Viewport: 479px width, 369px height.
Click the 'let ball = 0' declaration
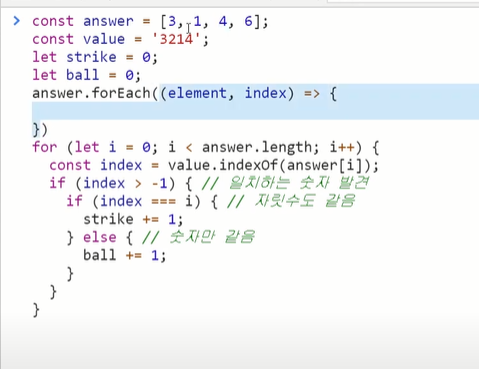click(86, 75)
